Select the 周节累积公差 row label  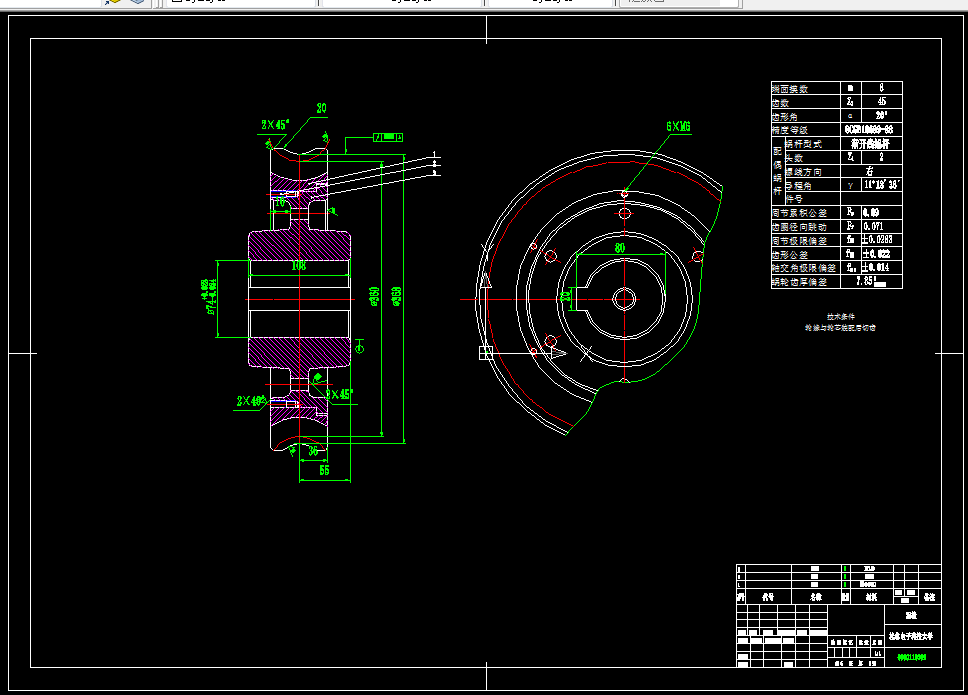(x=799, y=213)
